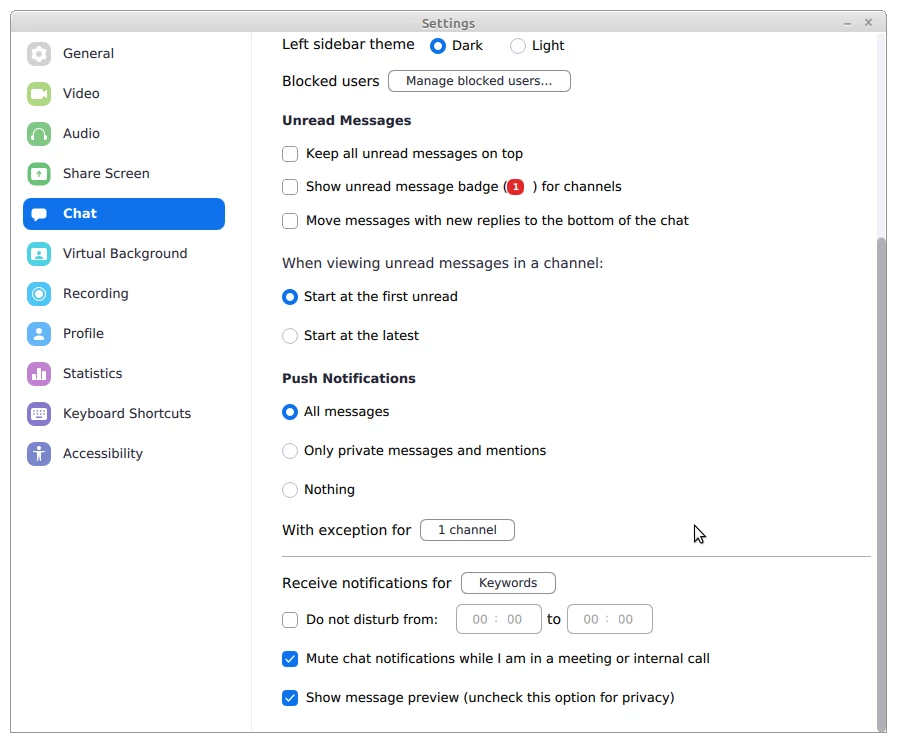Open Virtual Background settings
This screenshot has height=743, width=897.
[125, 254]
